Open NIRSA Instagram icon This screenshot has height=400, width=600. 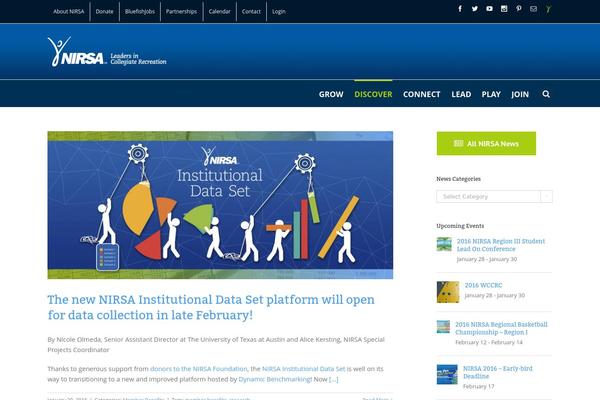click(504, 9)
